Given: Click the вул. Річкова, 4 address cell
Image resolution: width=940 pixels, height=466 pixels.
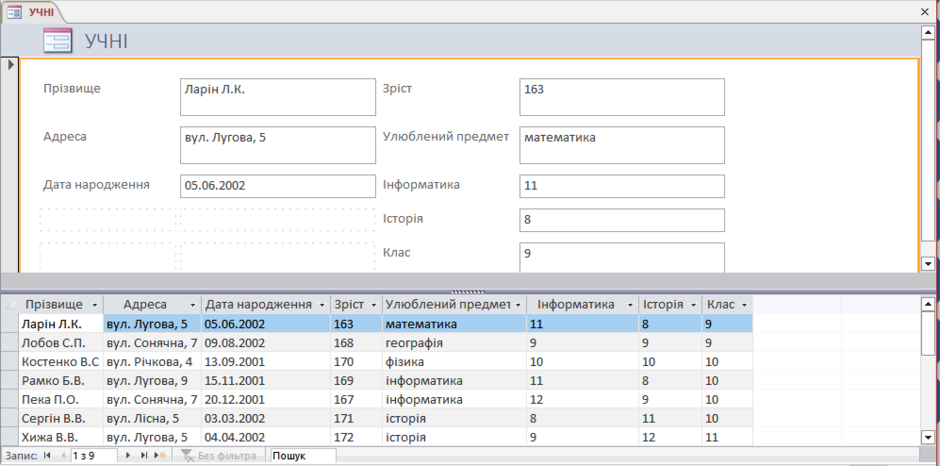Looking at the screenshot, I should pos(152,362).
